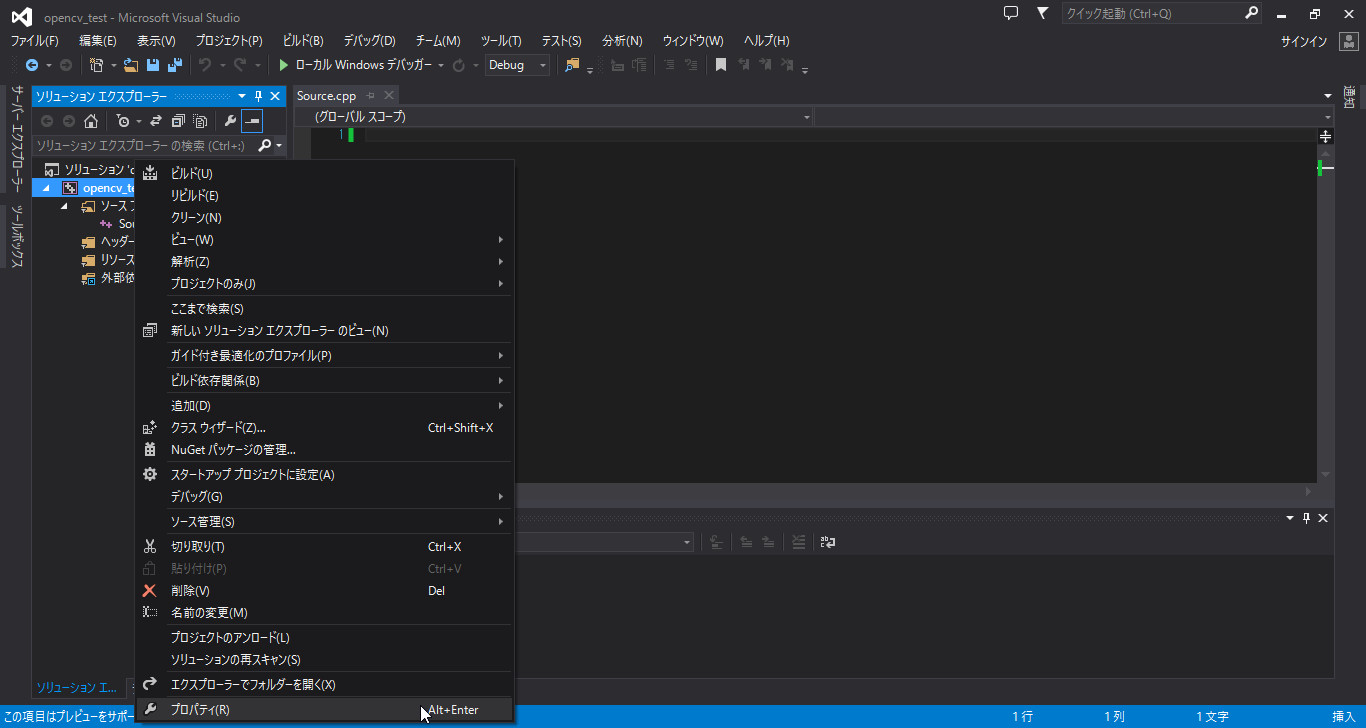Toggle Show All Files in Solution Explorer
The height and width of the screenshot is (728, 1366).
click(x=200, y=120)
